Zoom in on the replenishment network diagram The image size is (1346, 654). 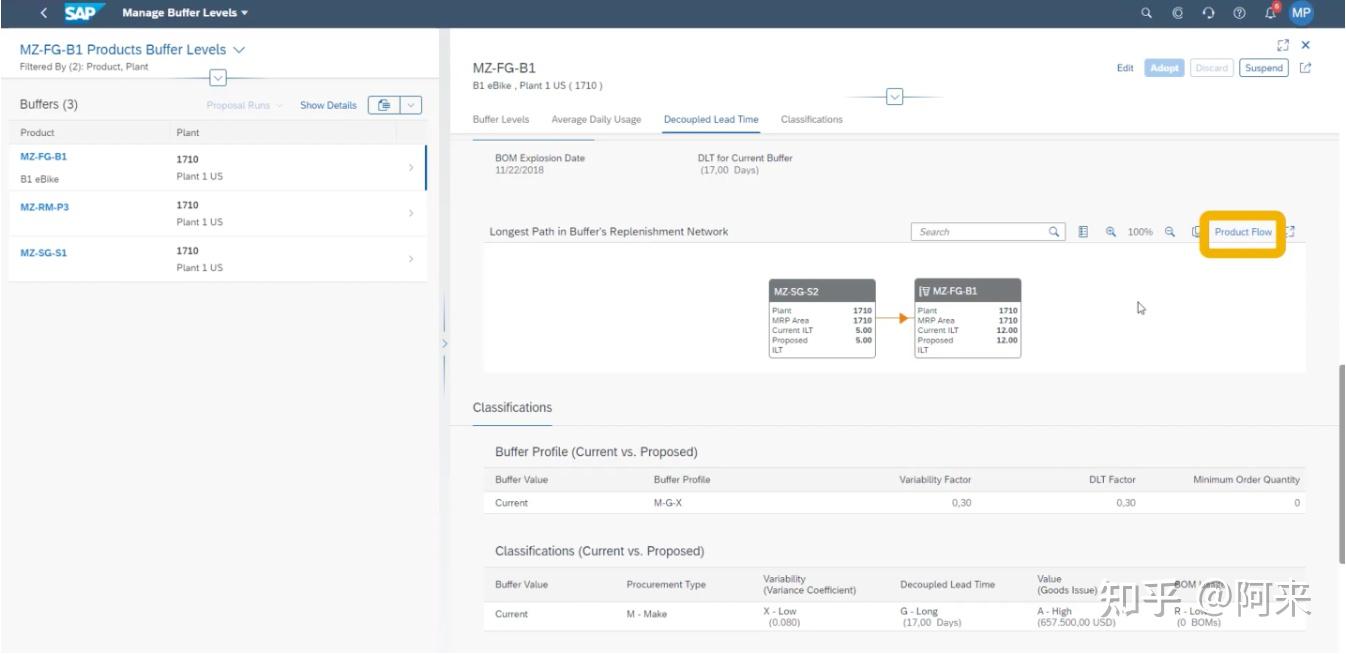(1111, 231)
